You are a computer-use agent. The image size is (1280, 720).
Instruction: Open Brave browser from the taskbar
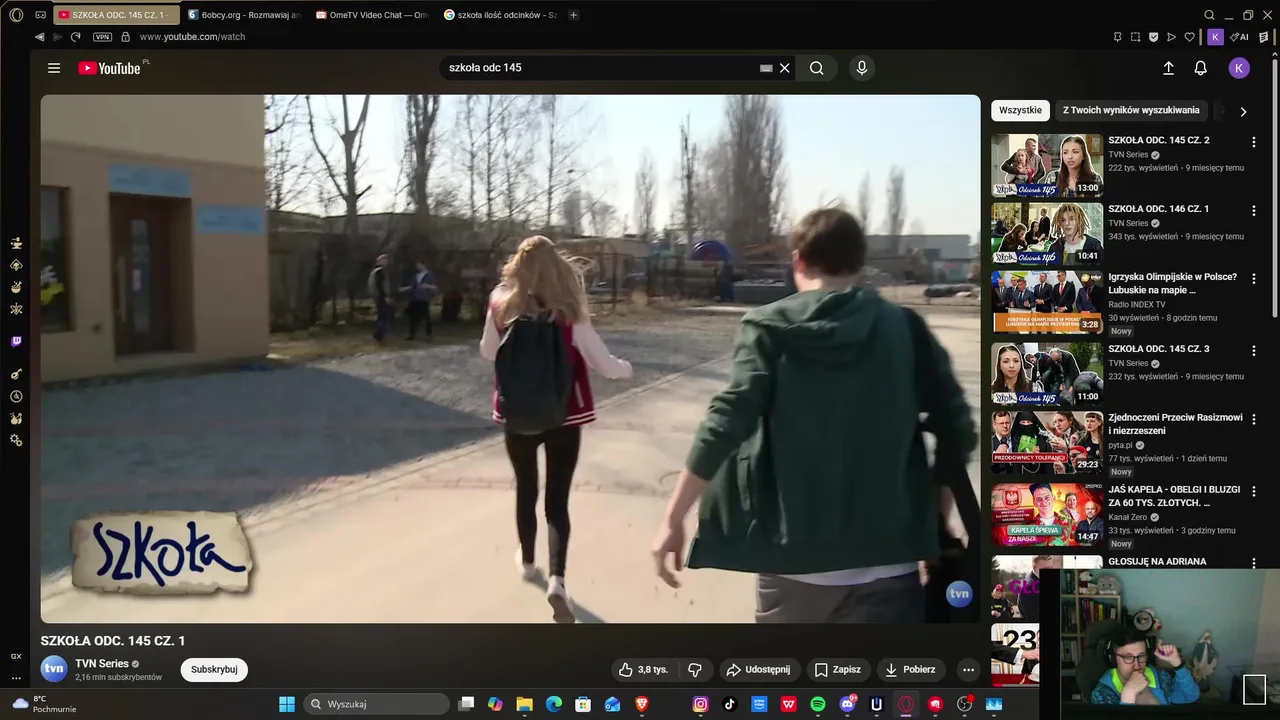pos(642,704)
